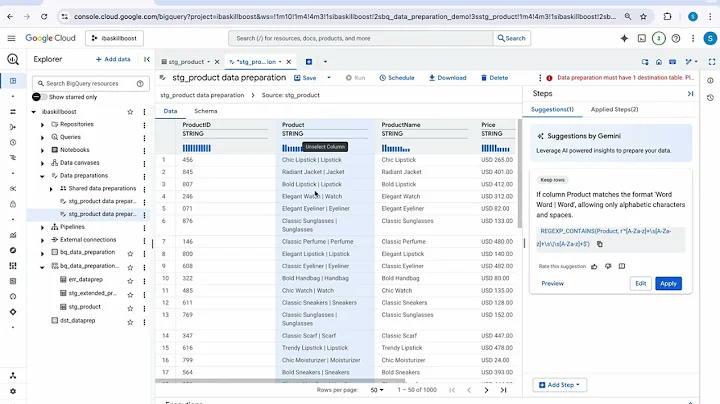Switch to the stg_product tab
Viewport: 720px width, 404px height.
pos(186,62)
